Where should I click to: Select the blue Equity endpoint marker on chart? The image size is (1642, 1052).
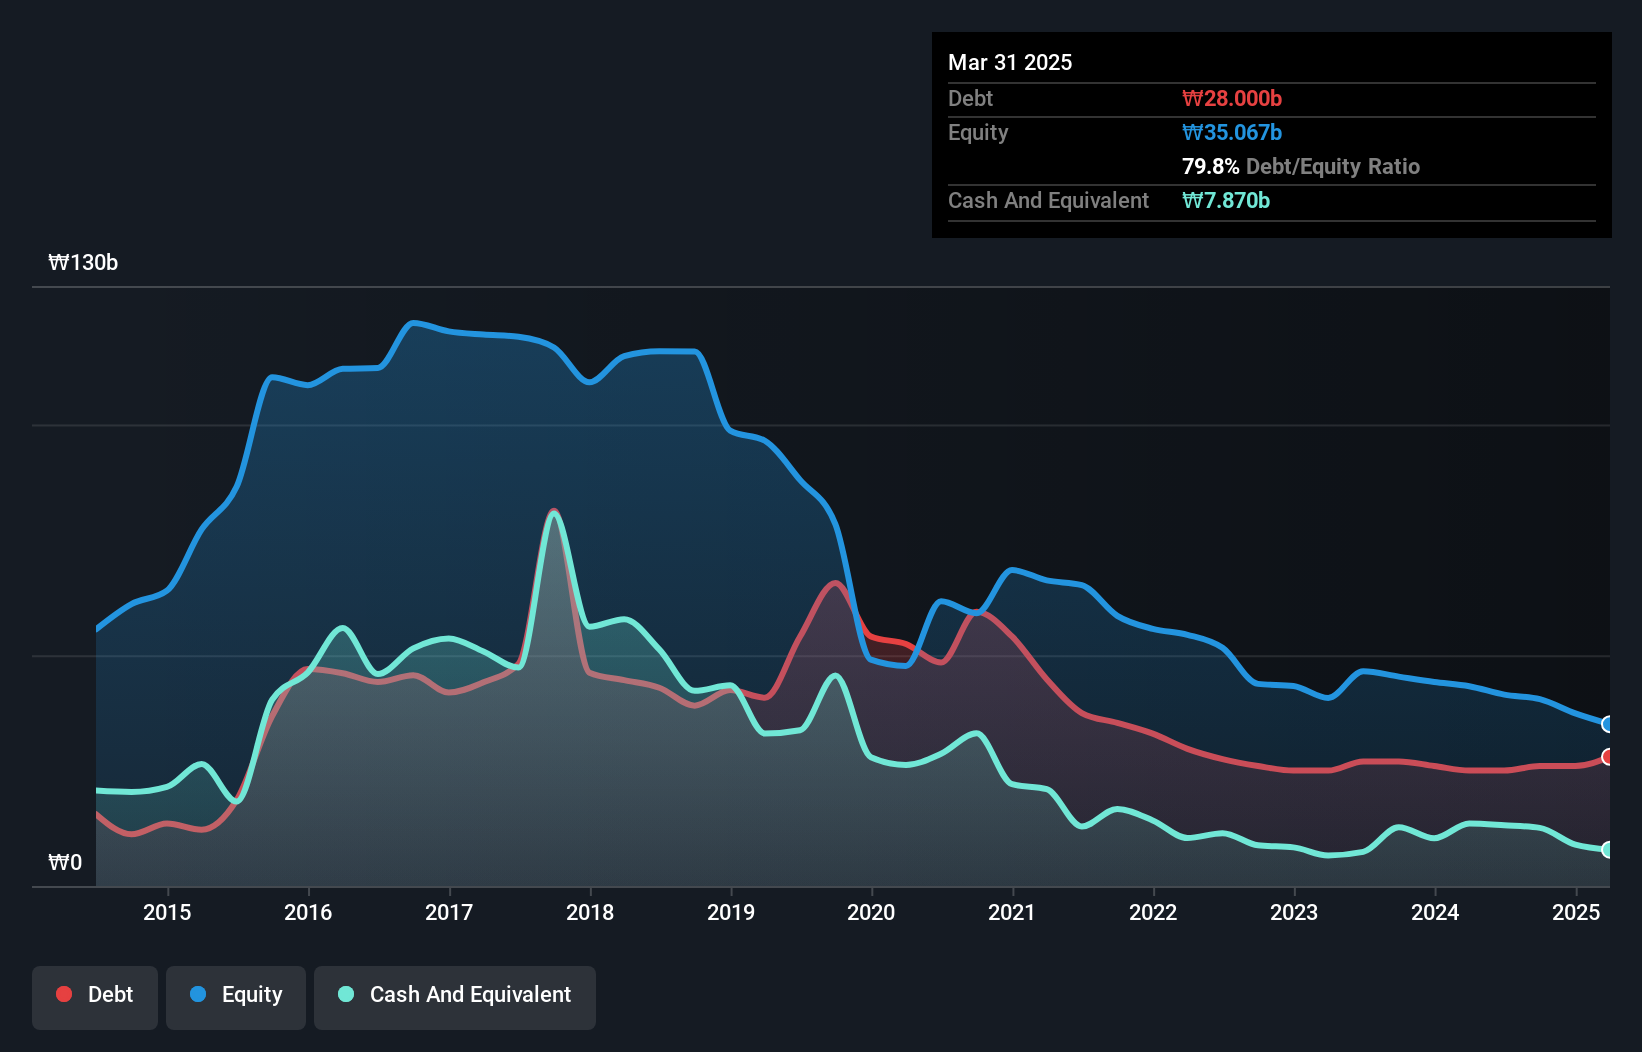[x=1608, y=724]
